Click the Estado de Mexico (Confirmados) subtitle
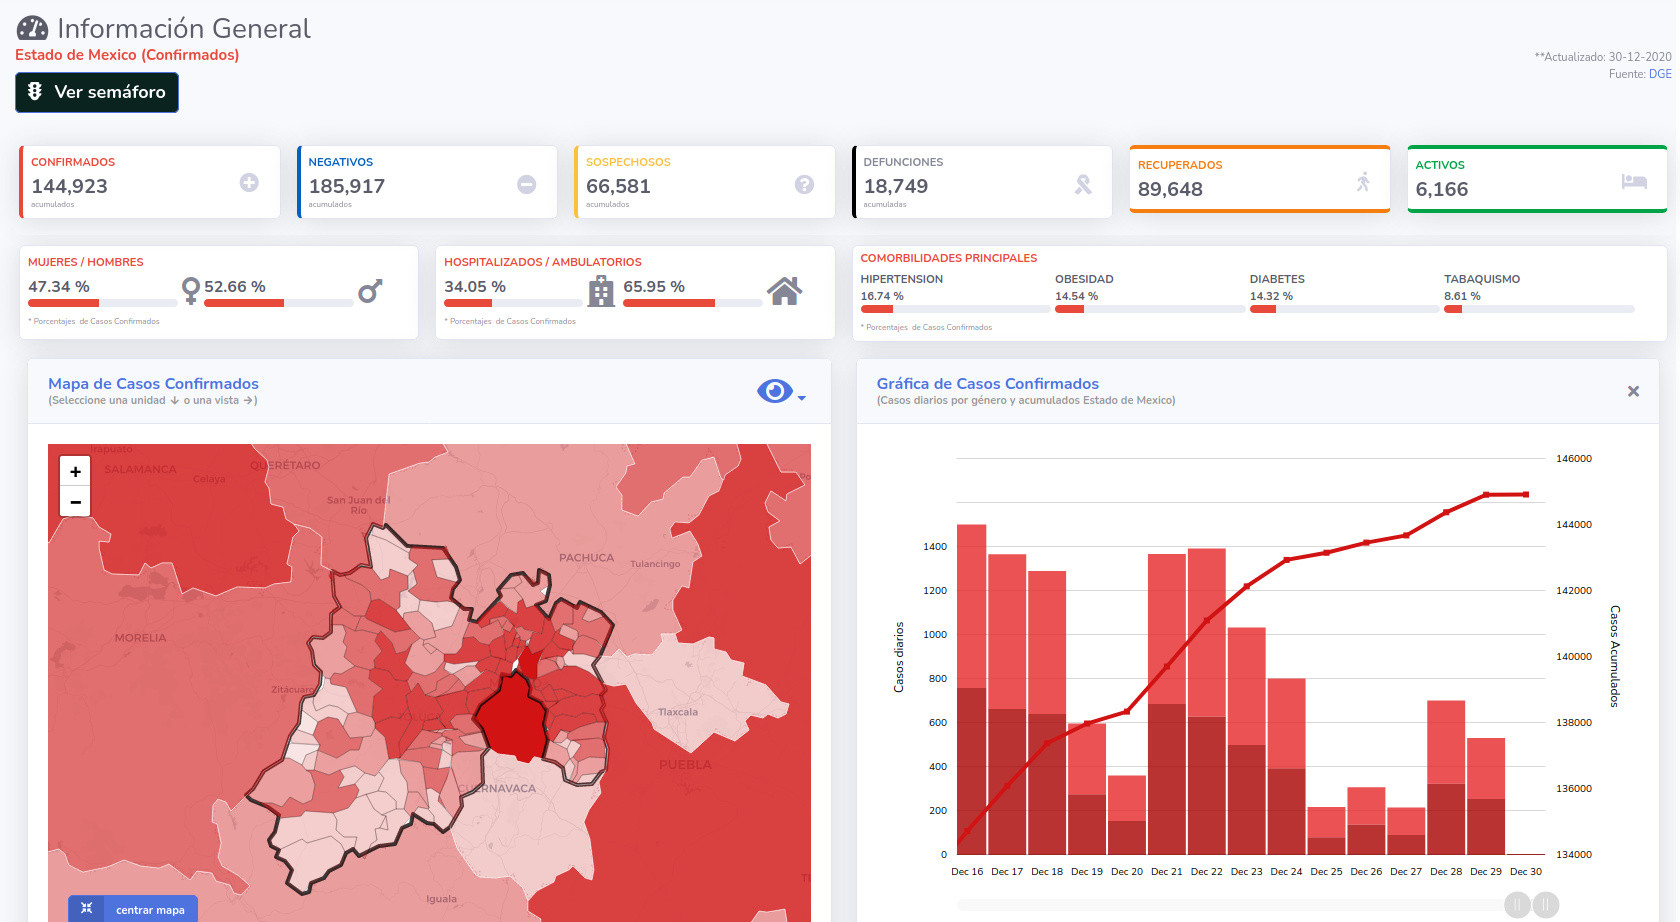 coord(127,55)
